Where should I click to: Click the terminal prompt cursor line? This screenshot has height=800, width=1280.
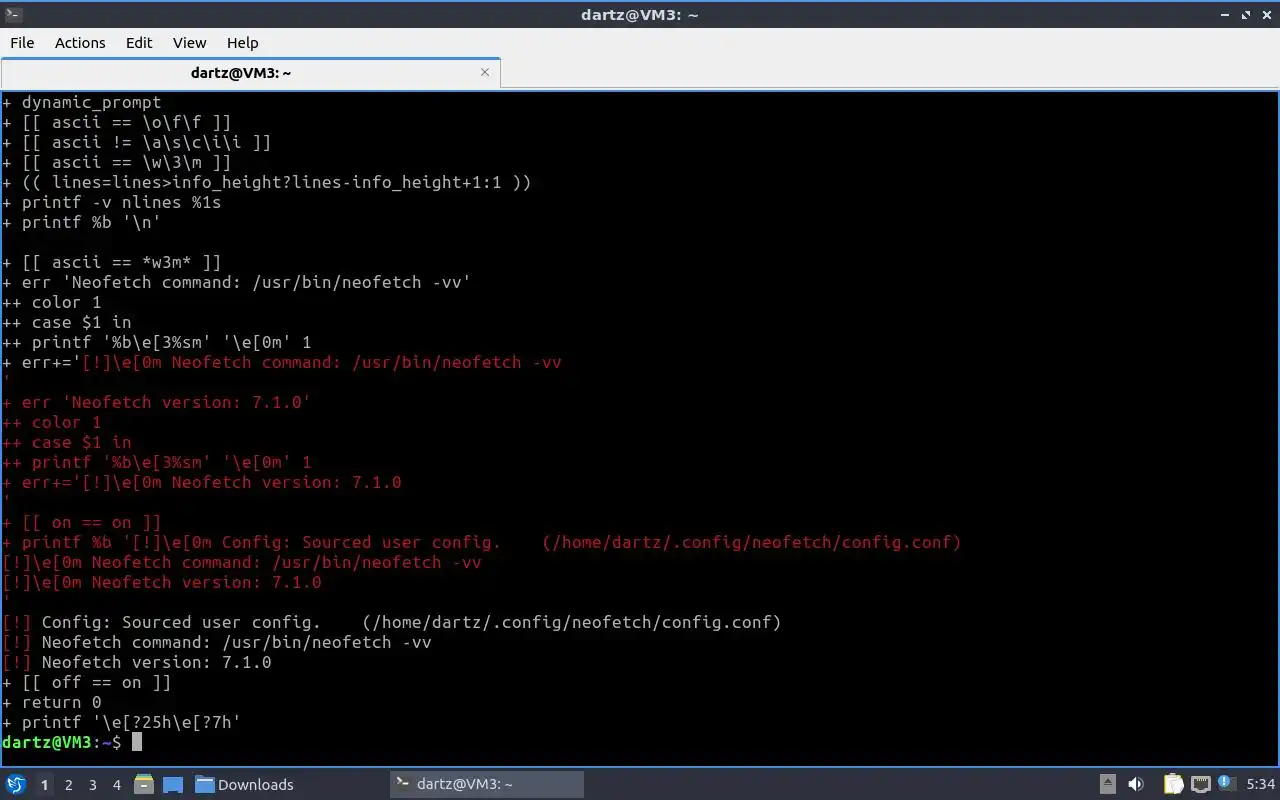click(x=72, y=742)
